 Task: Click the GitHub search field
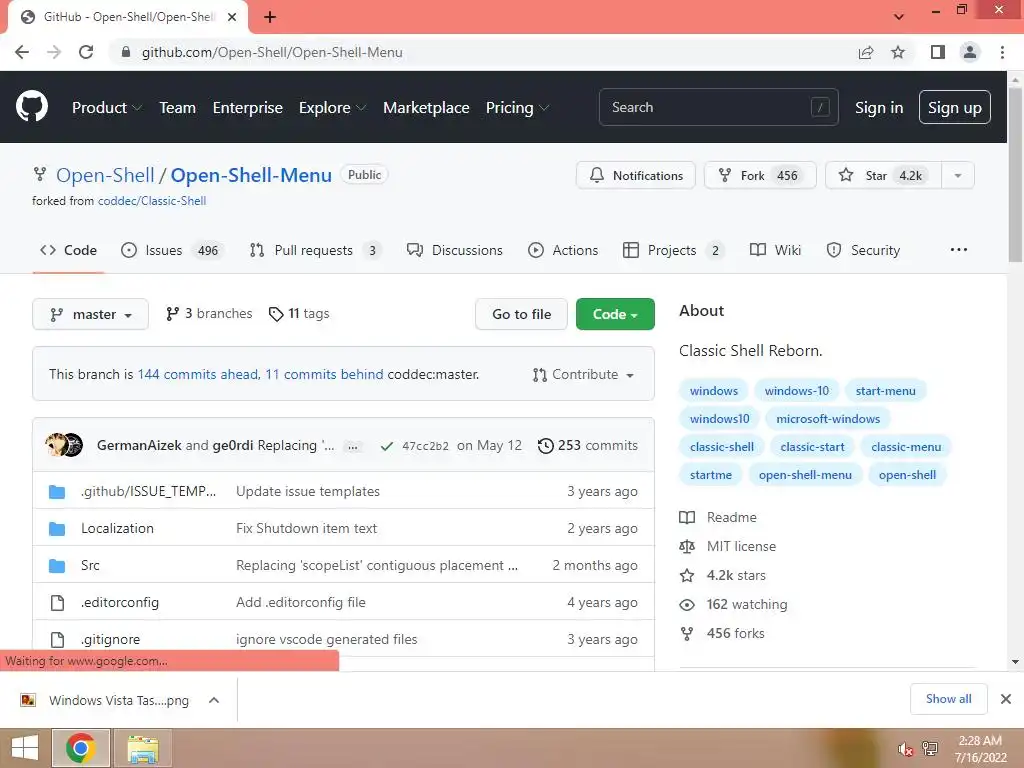(x=718, y=107)
